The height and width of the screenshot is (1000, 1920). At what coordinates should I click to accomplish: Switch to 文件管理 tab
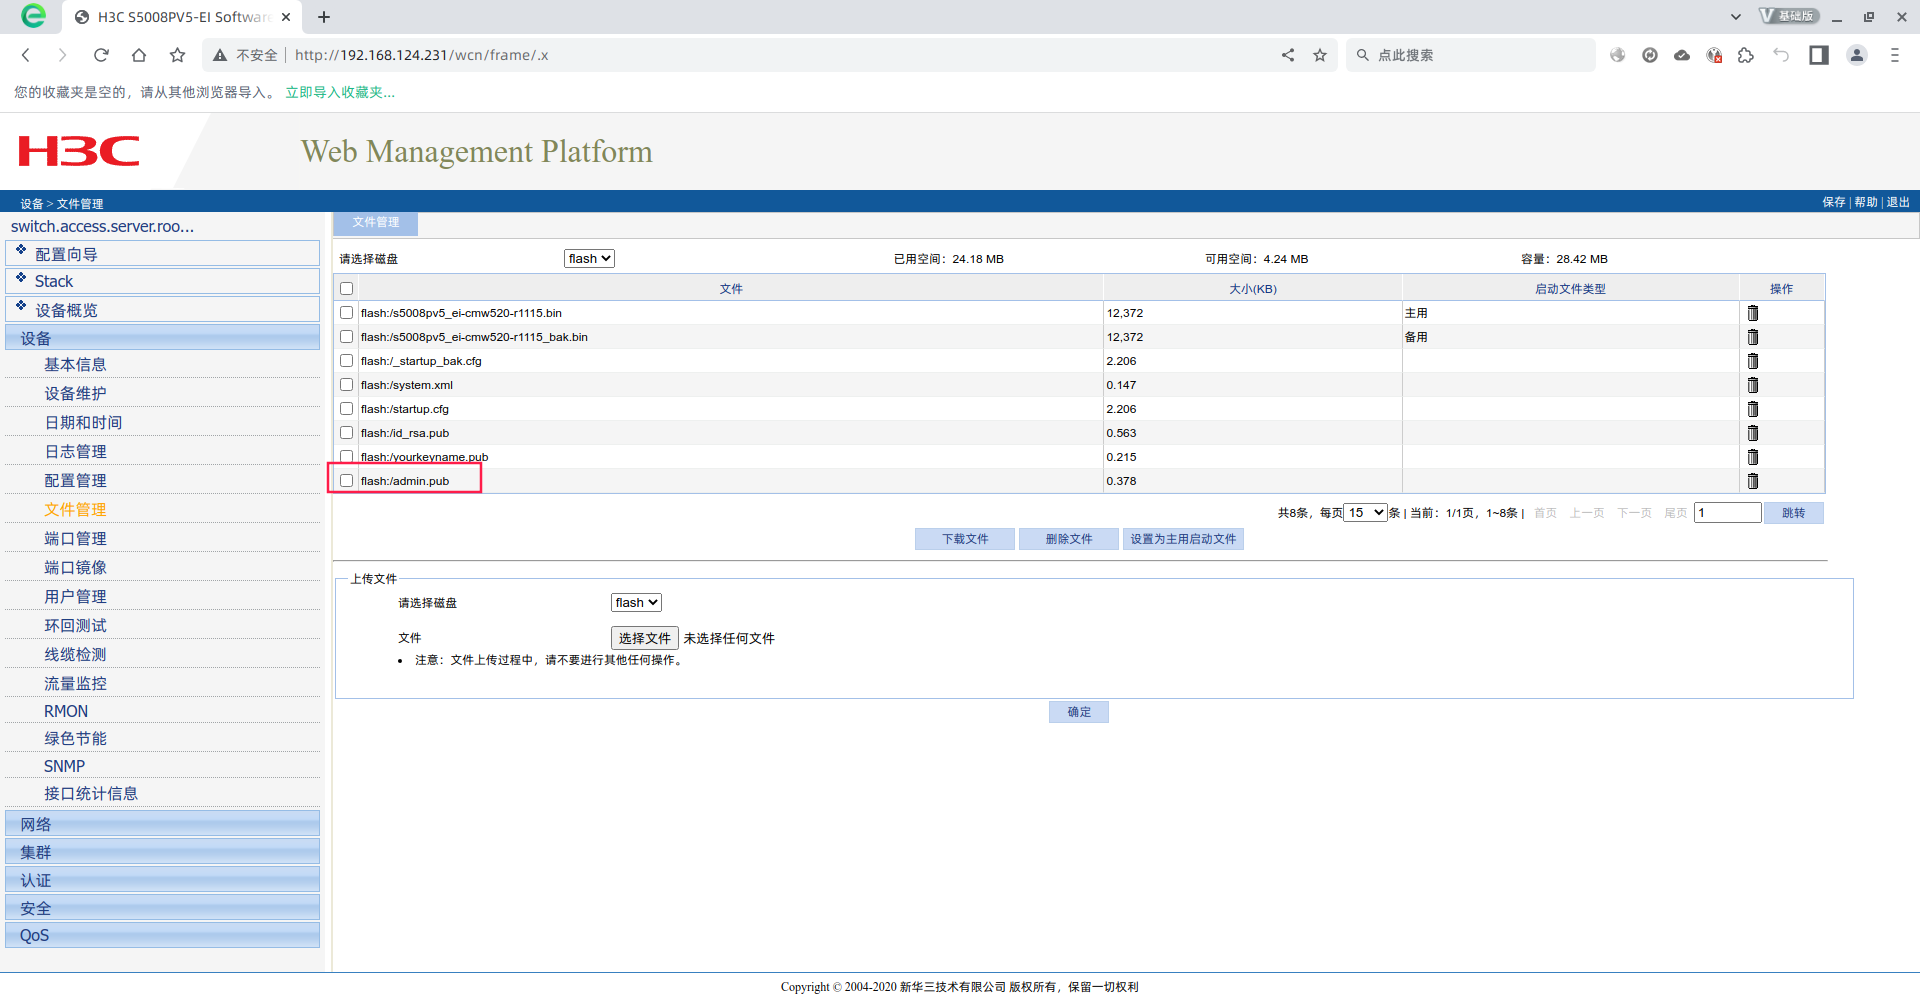coord(376,223)
